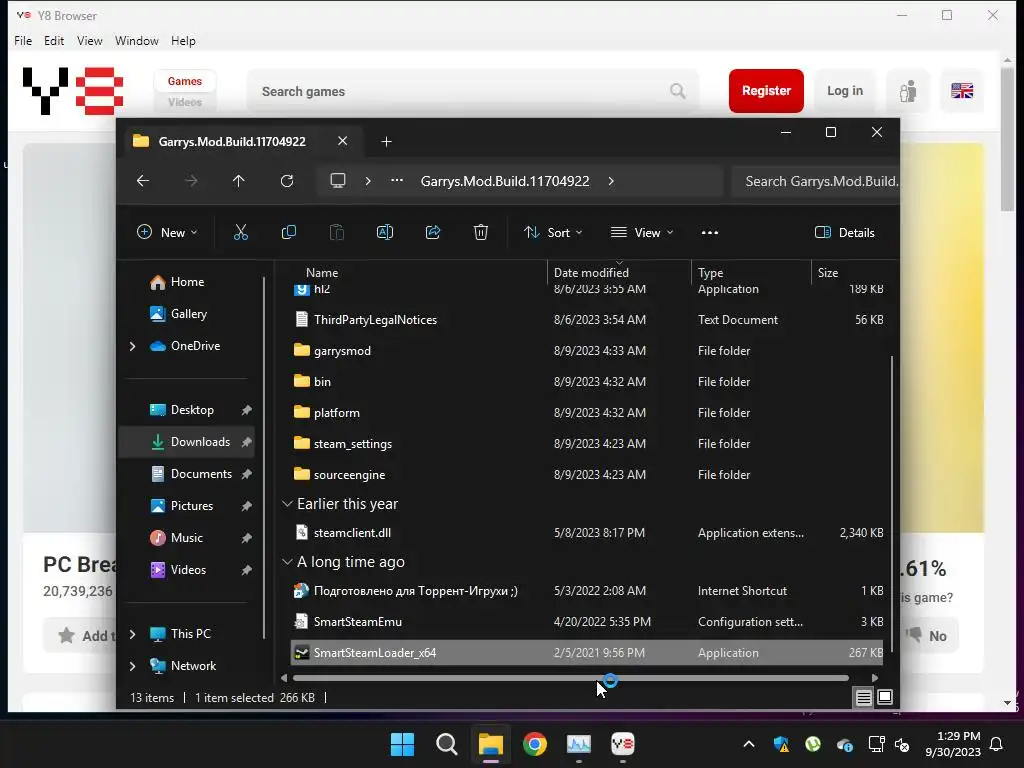The image size is (1024, 768).
Task: Click the file list horizontal scrollbar right arrow
Action: 875,678
